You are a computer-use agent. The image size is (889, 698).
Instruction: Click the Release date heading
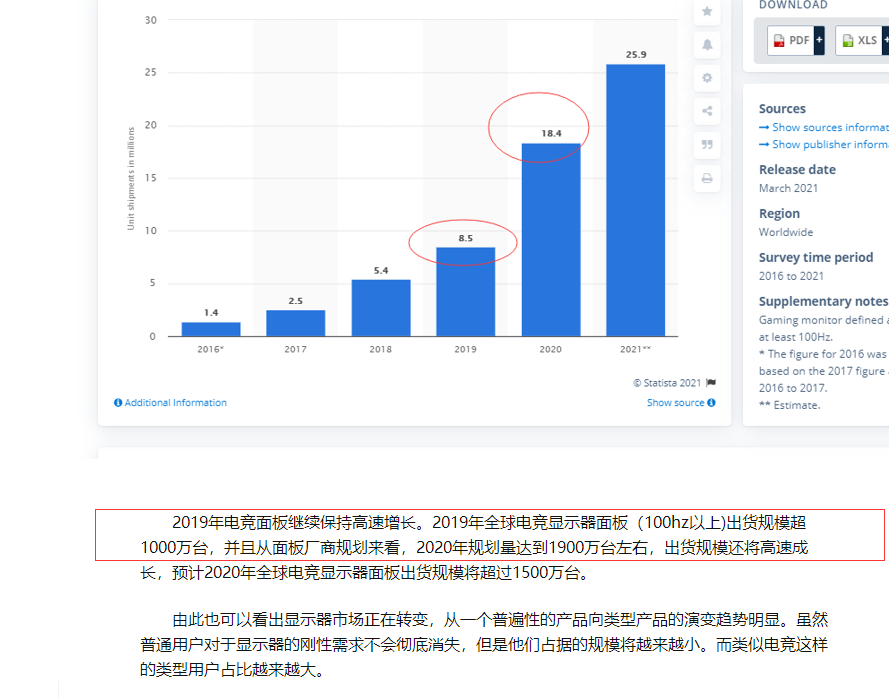click(x=797, y=170)
